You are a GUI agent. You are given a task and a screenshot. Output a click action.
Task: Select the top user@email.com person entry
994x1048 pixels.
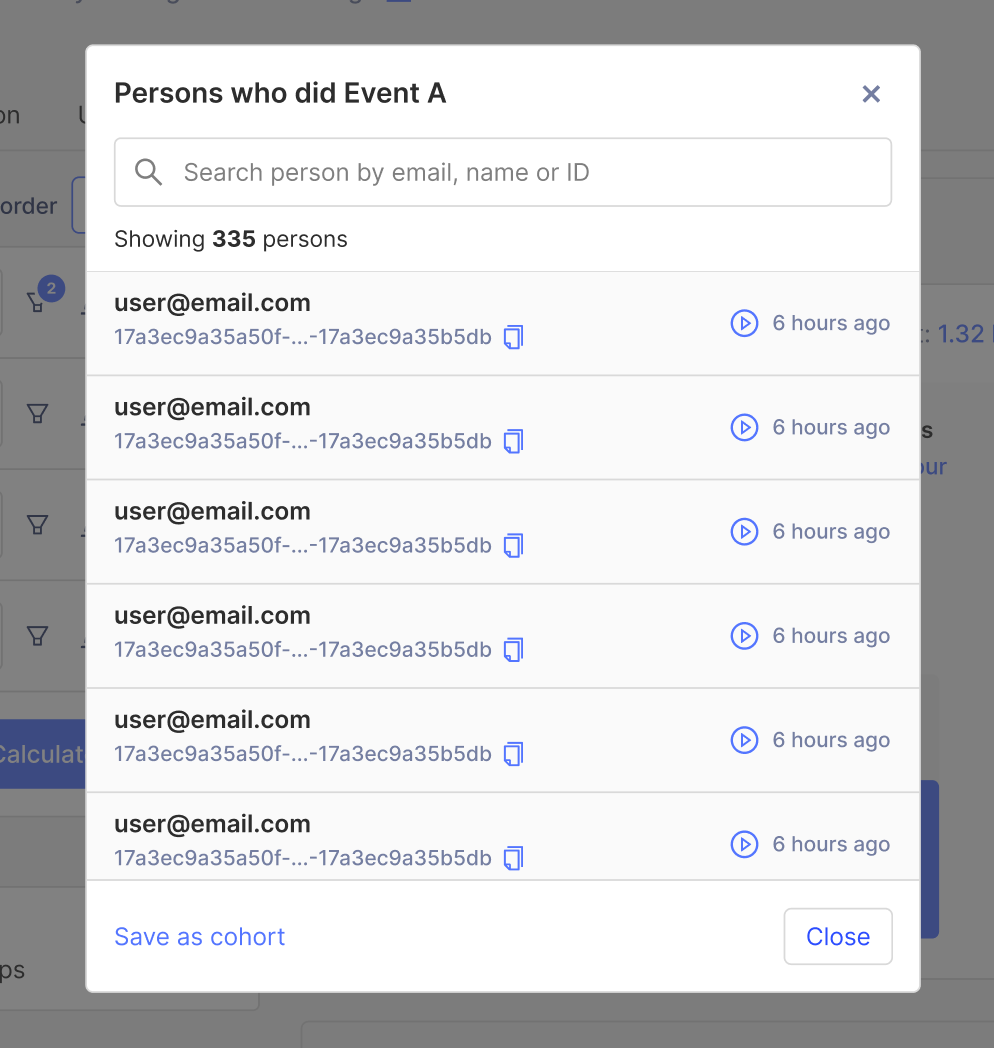coord(212,302)
